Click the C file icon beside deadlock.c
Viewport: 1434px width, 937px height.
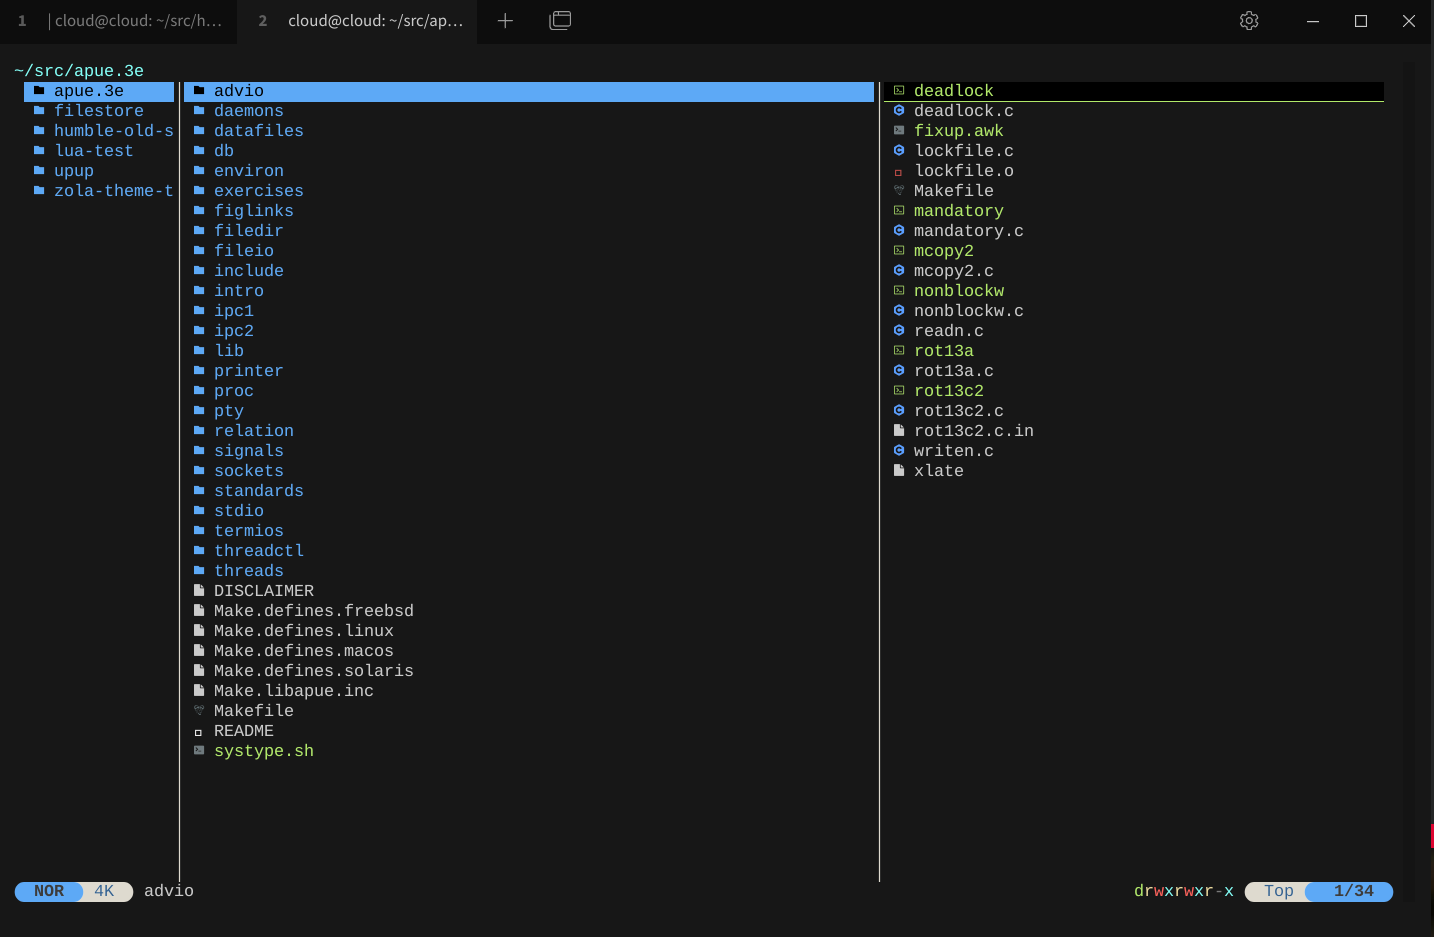tap(899, 111)
